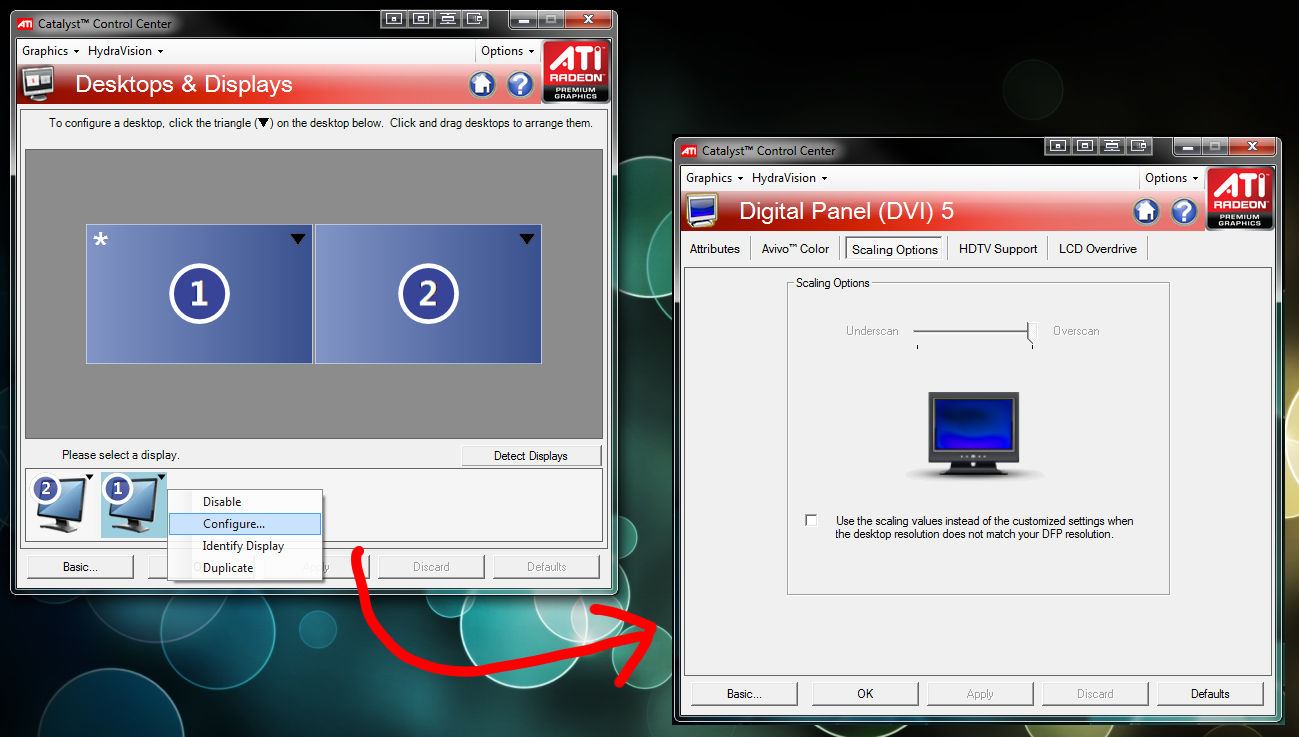The image size is (1299, 737).
Task: Click Defaults button in Desktops & Displays window
Action: click(546, 567)
